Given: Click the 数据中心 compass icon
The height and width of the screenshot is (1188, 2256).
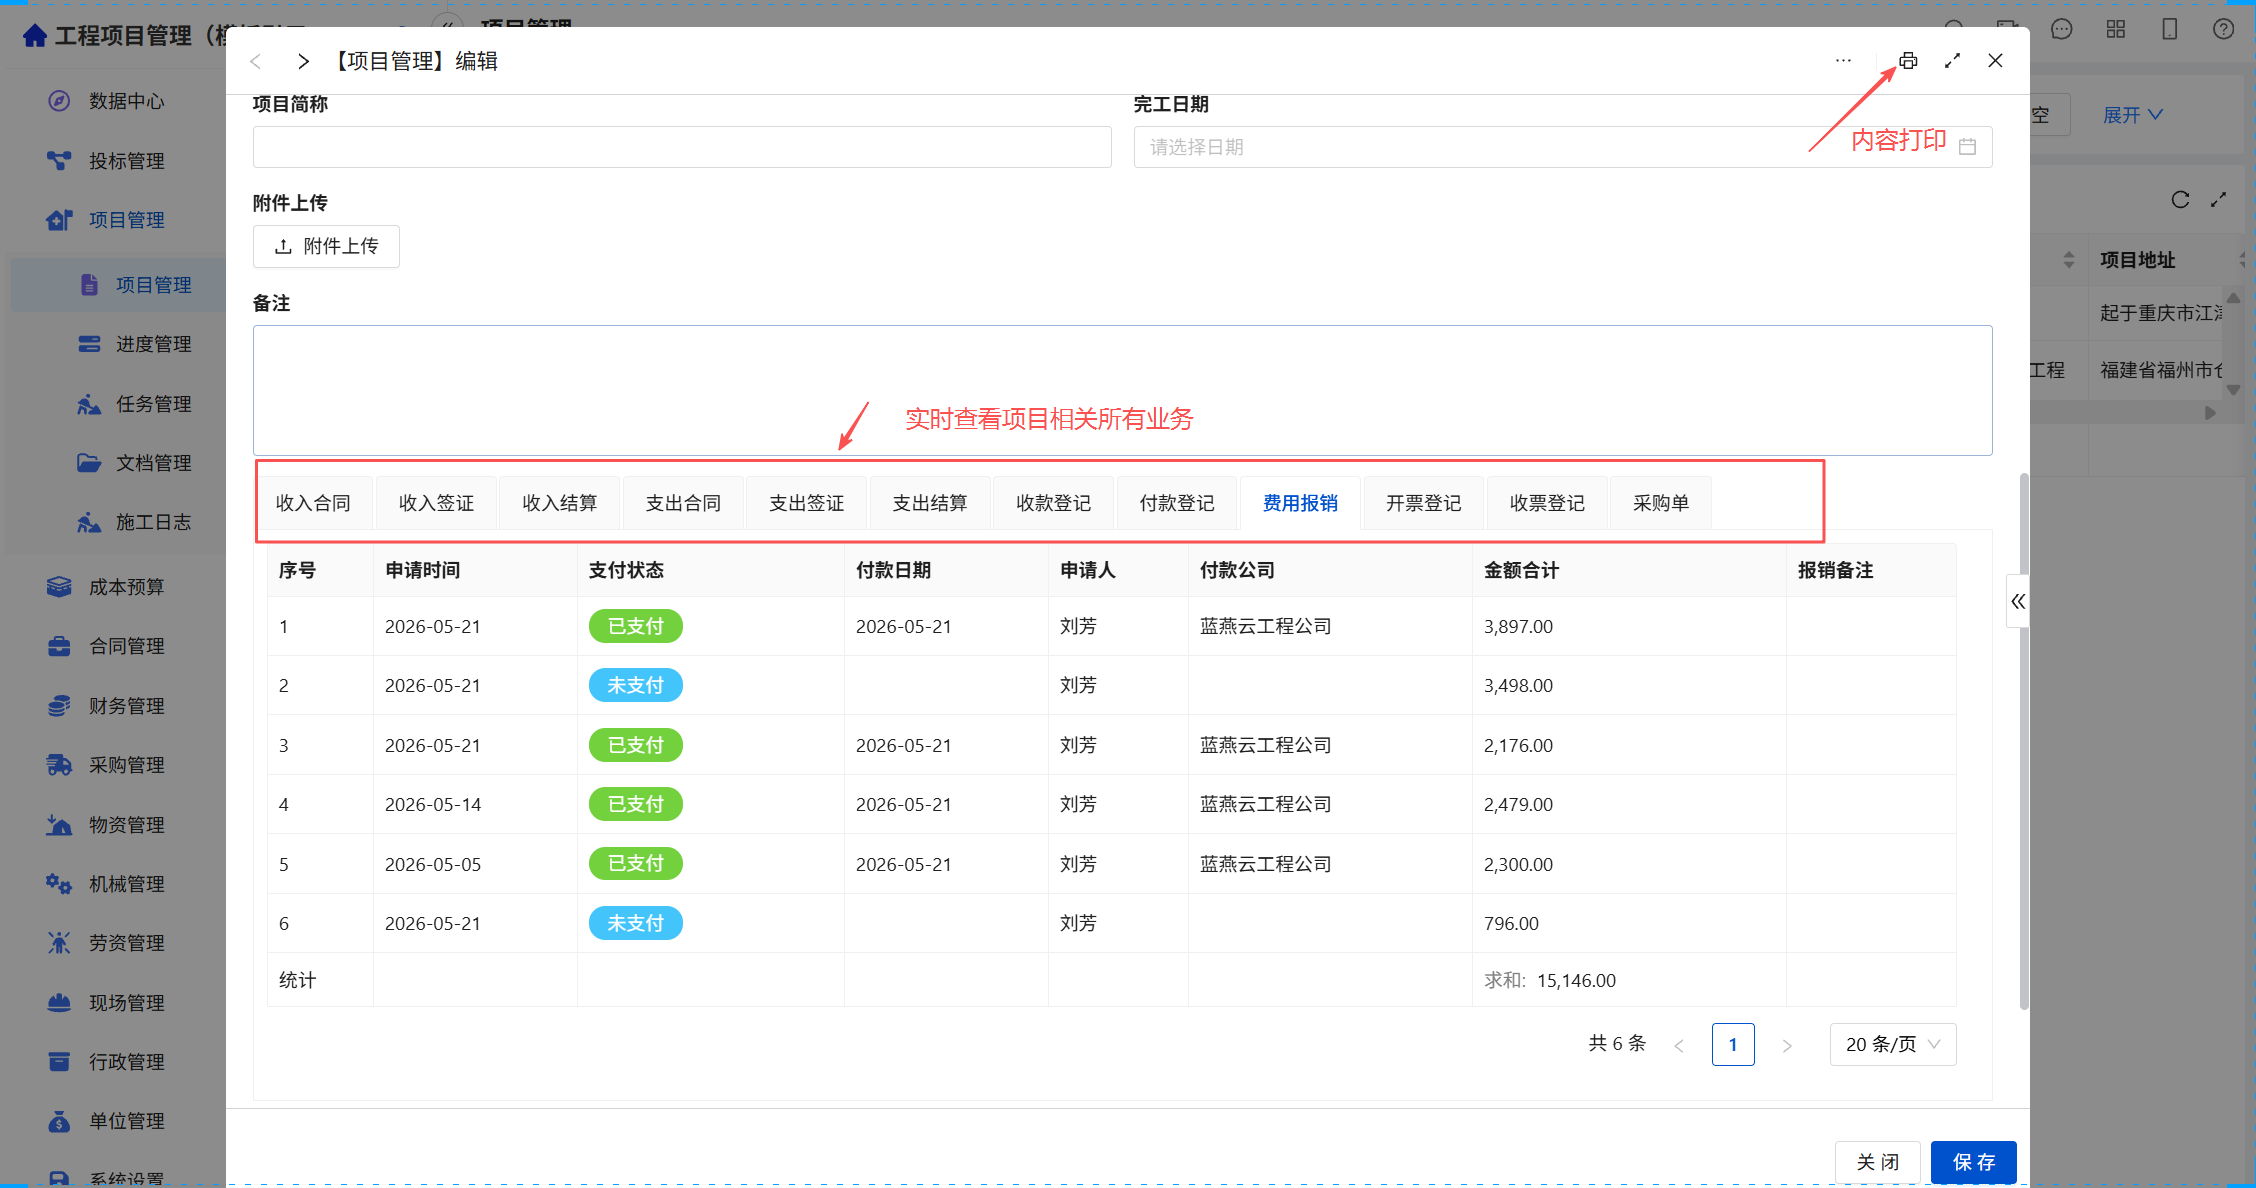Looking at the screenshot, I should click(59, 100).
